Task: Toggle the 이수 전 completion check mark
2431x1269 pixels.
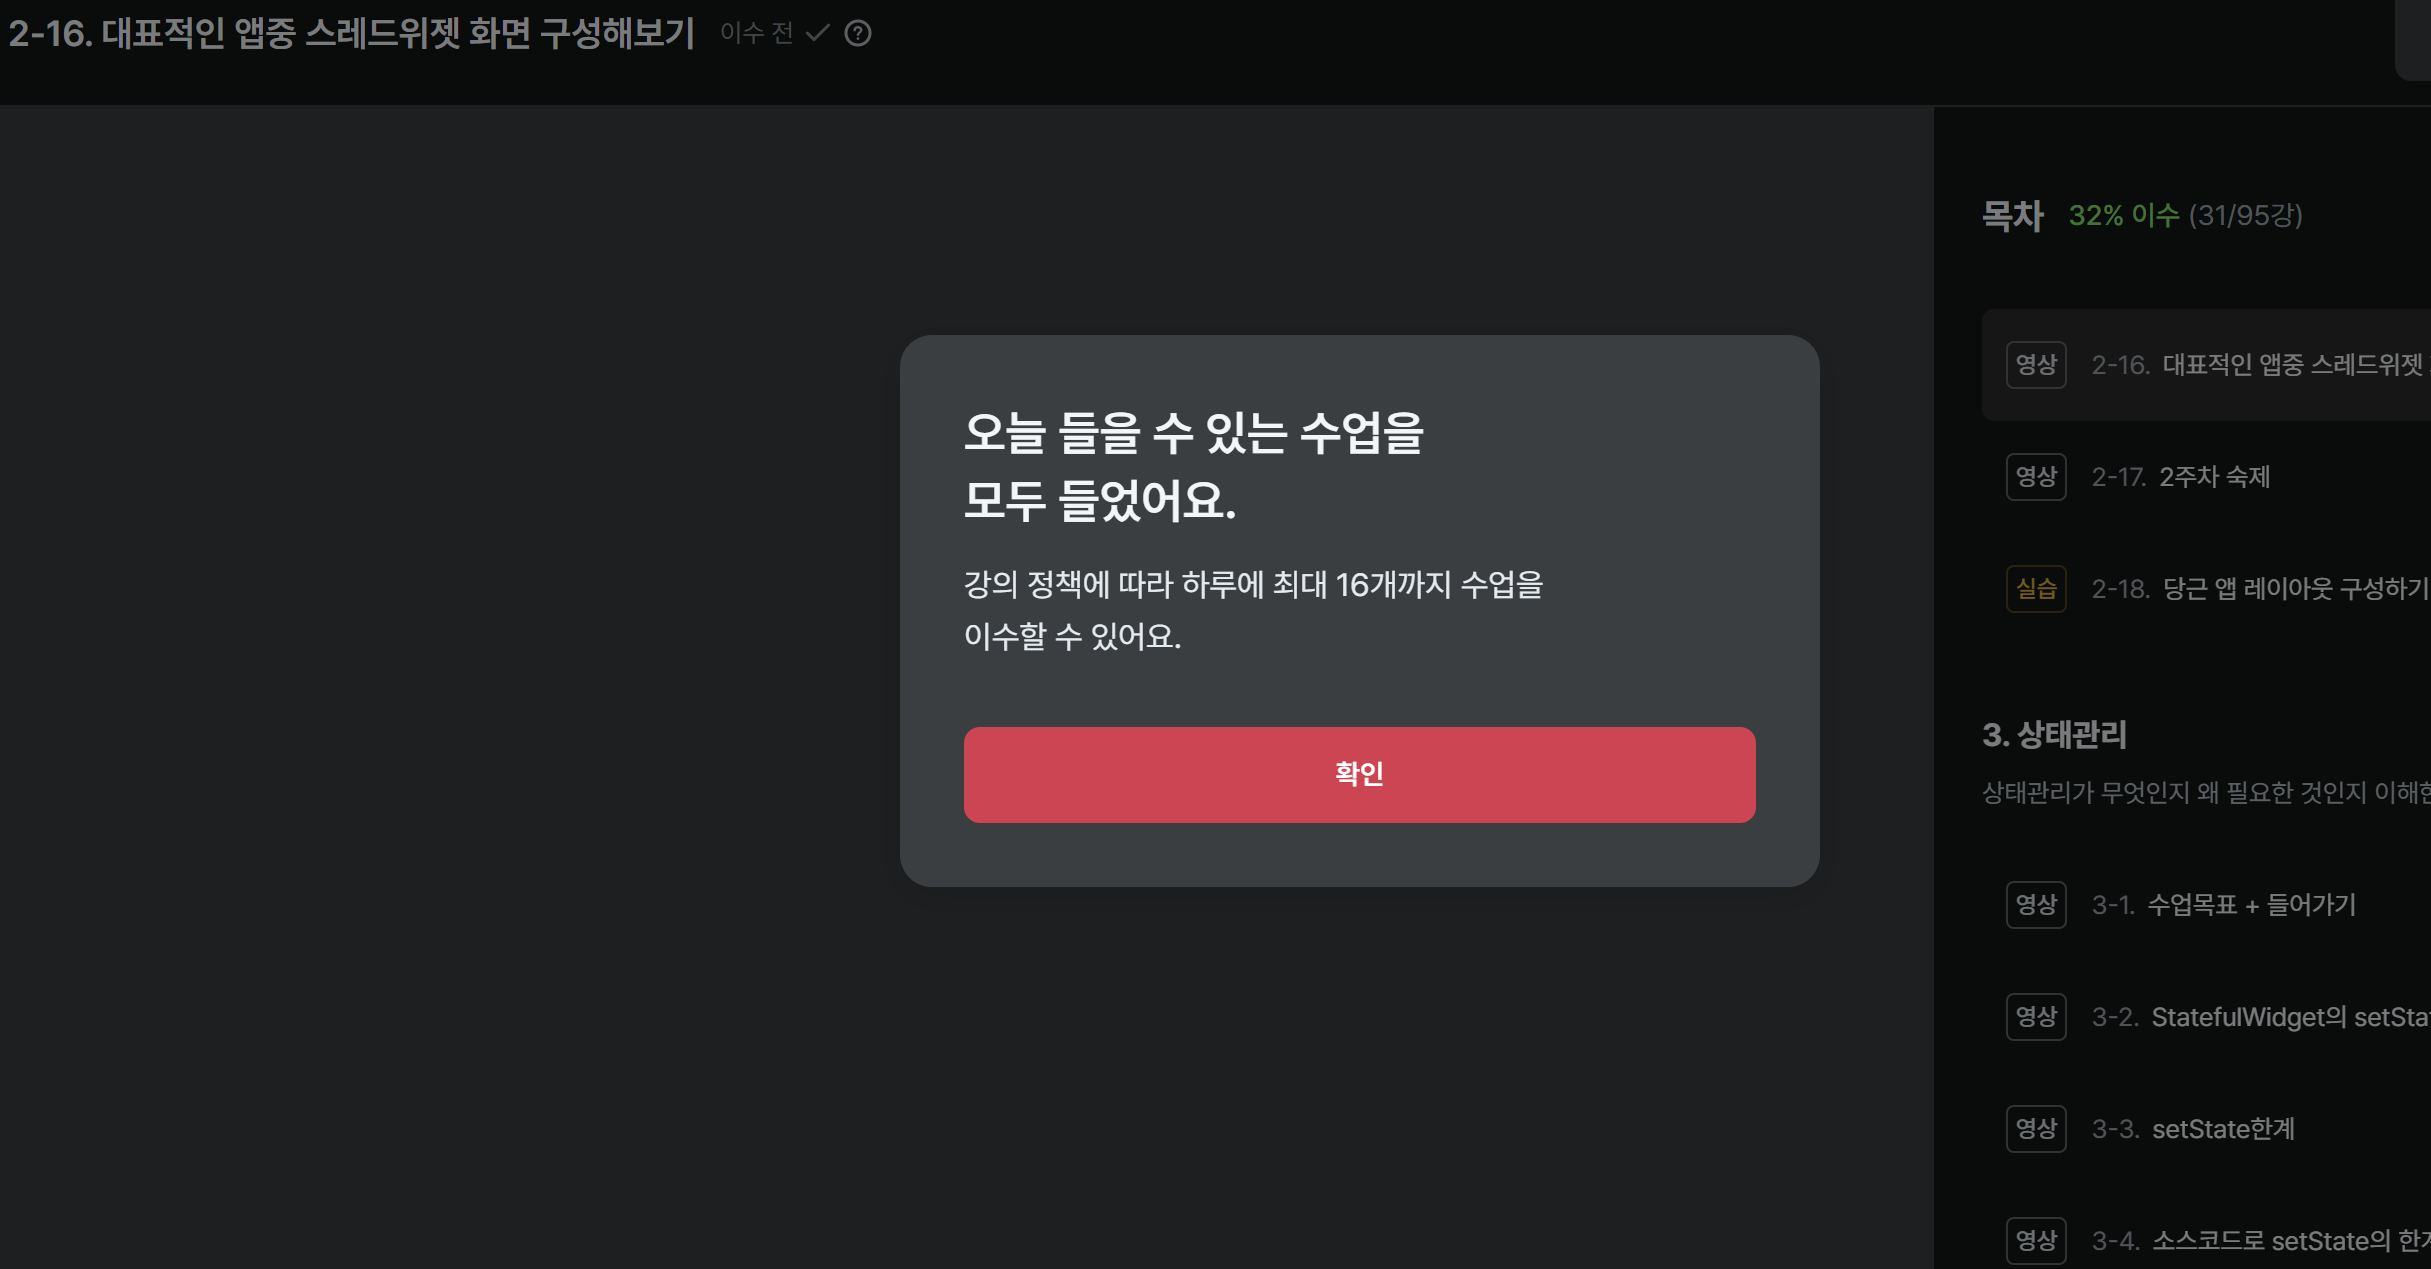Action: tap(818, 33)
